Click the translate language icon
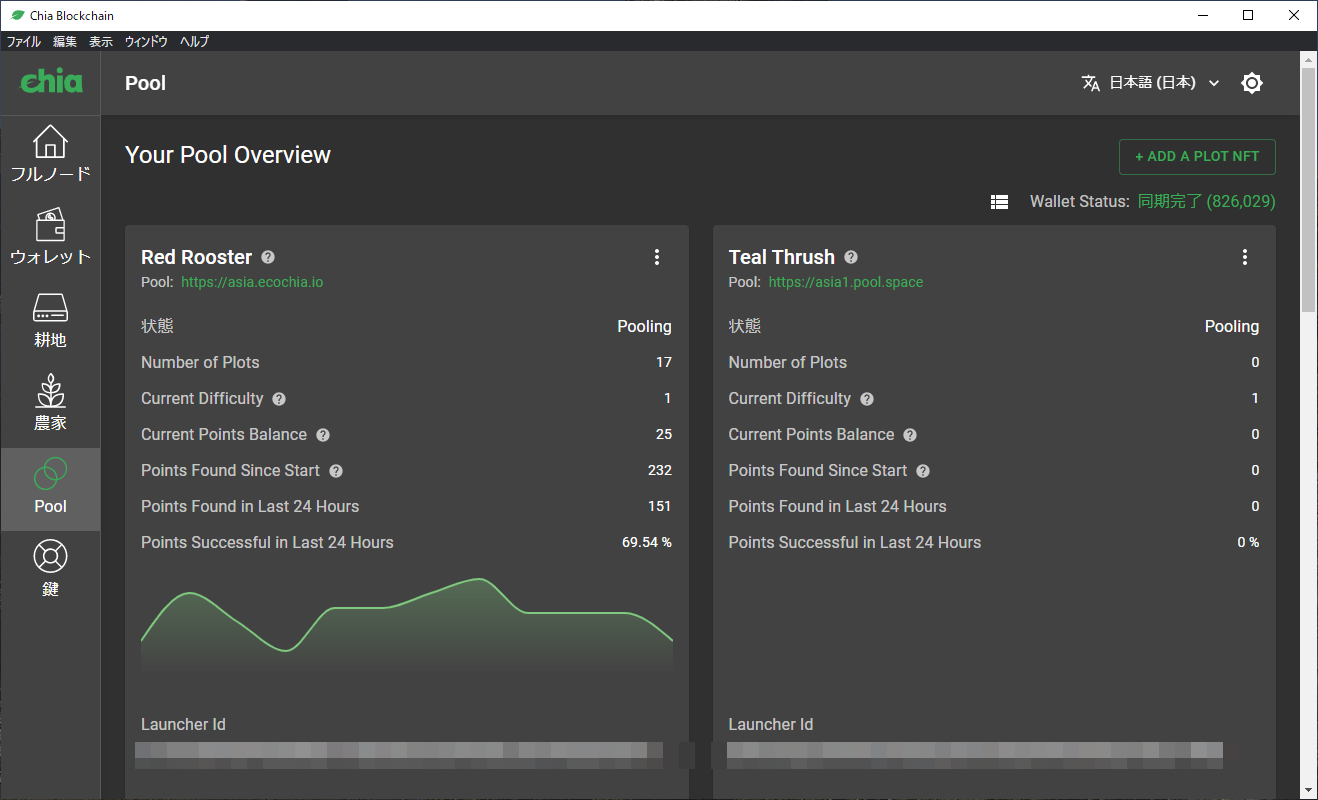Image resolution: width=1318 pixels, height=800 pixels. tap(1091, 83)
